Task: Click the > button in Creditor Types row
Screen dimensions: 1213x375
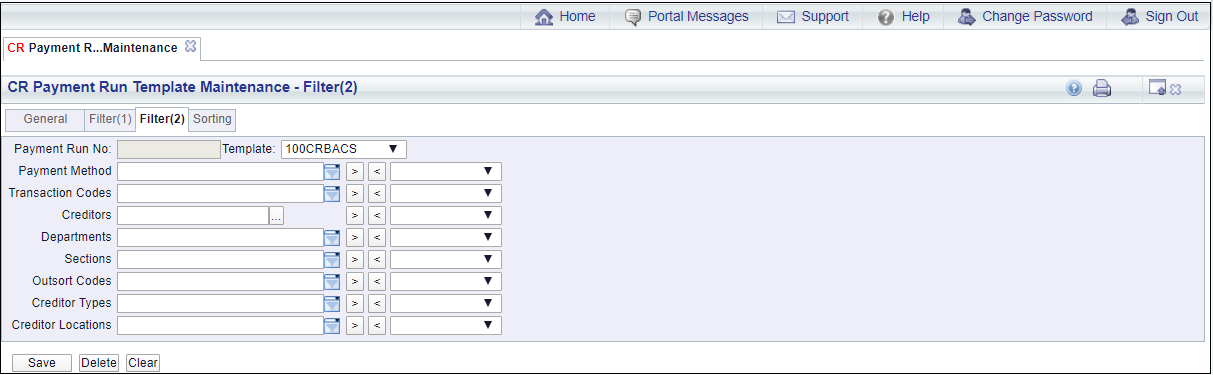Action: pyautogui.click(x=355, y=303)
